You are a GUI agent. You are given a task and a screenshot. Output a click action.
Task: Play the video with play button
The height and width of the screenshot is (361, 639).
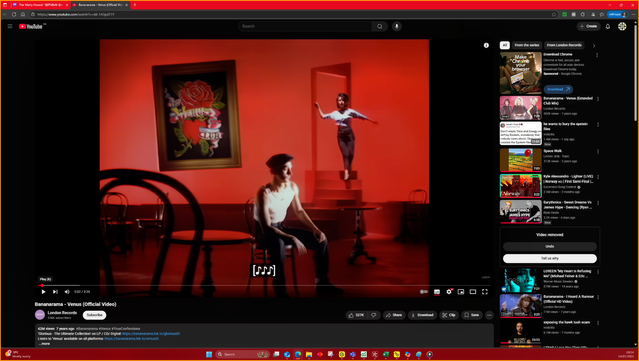coord(43,292)
